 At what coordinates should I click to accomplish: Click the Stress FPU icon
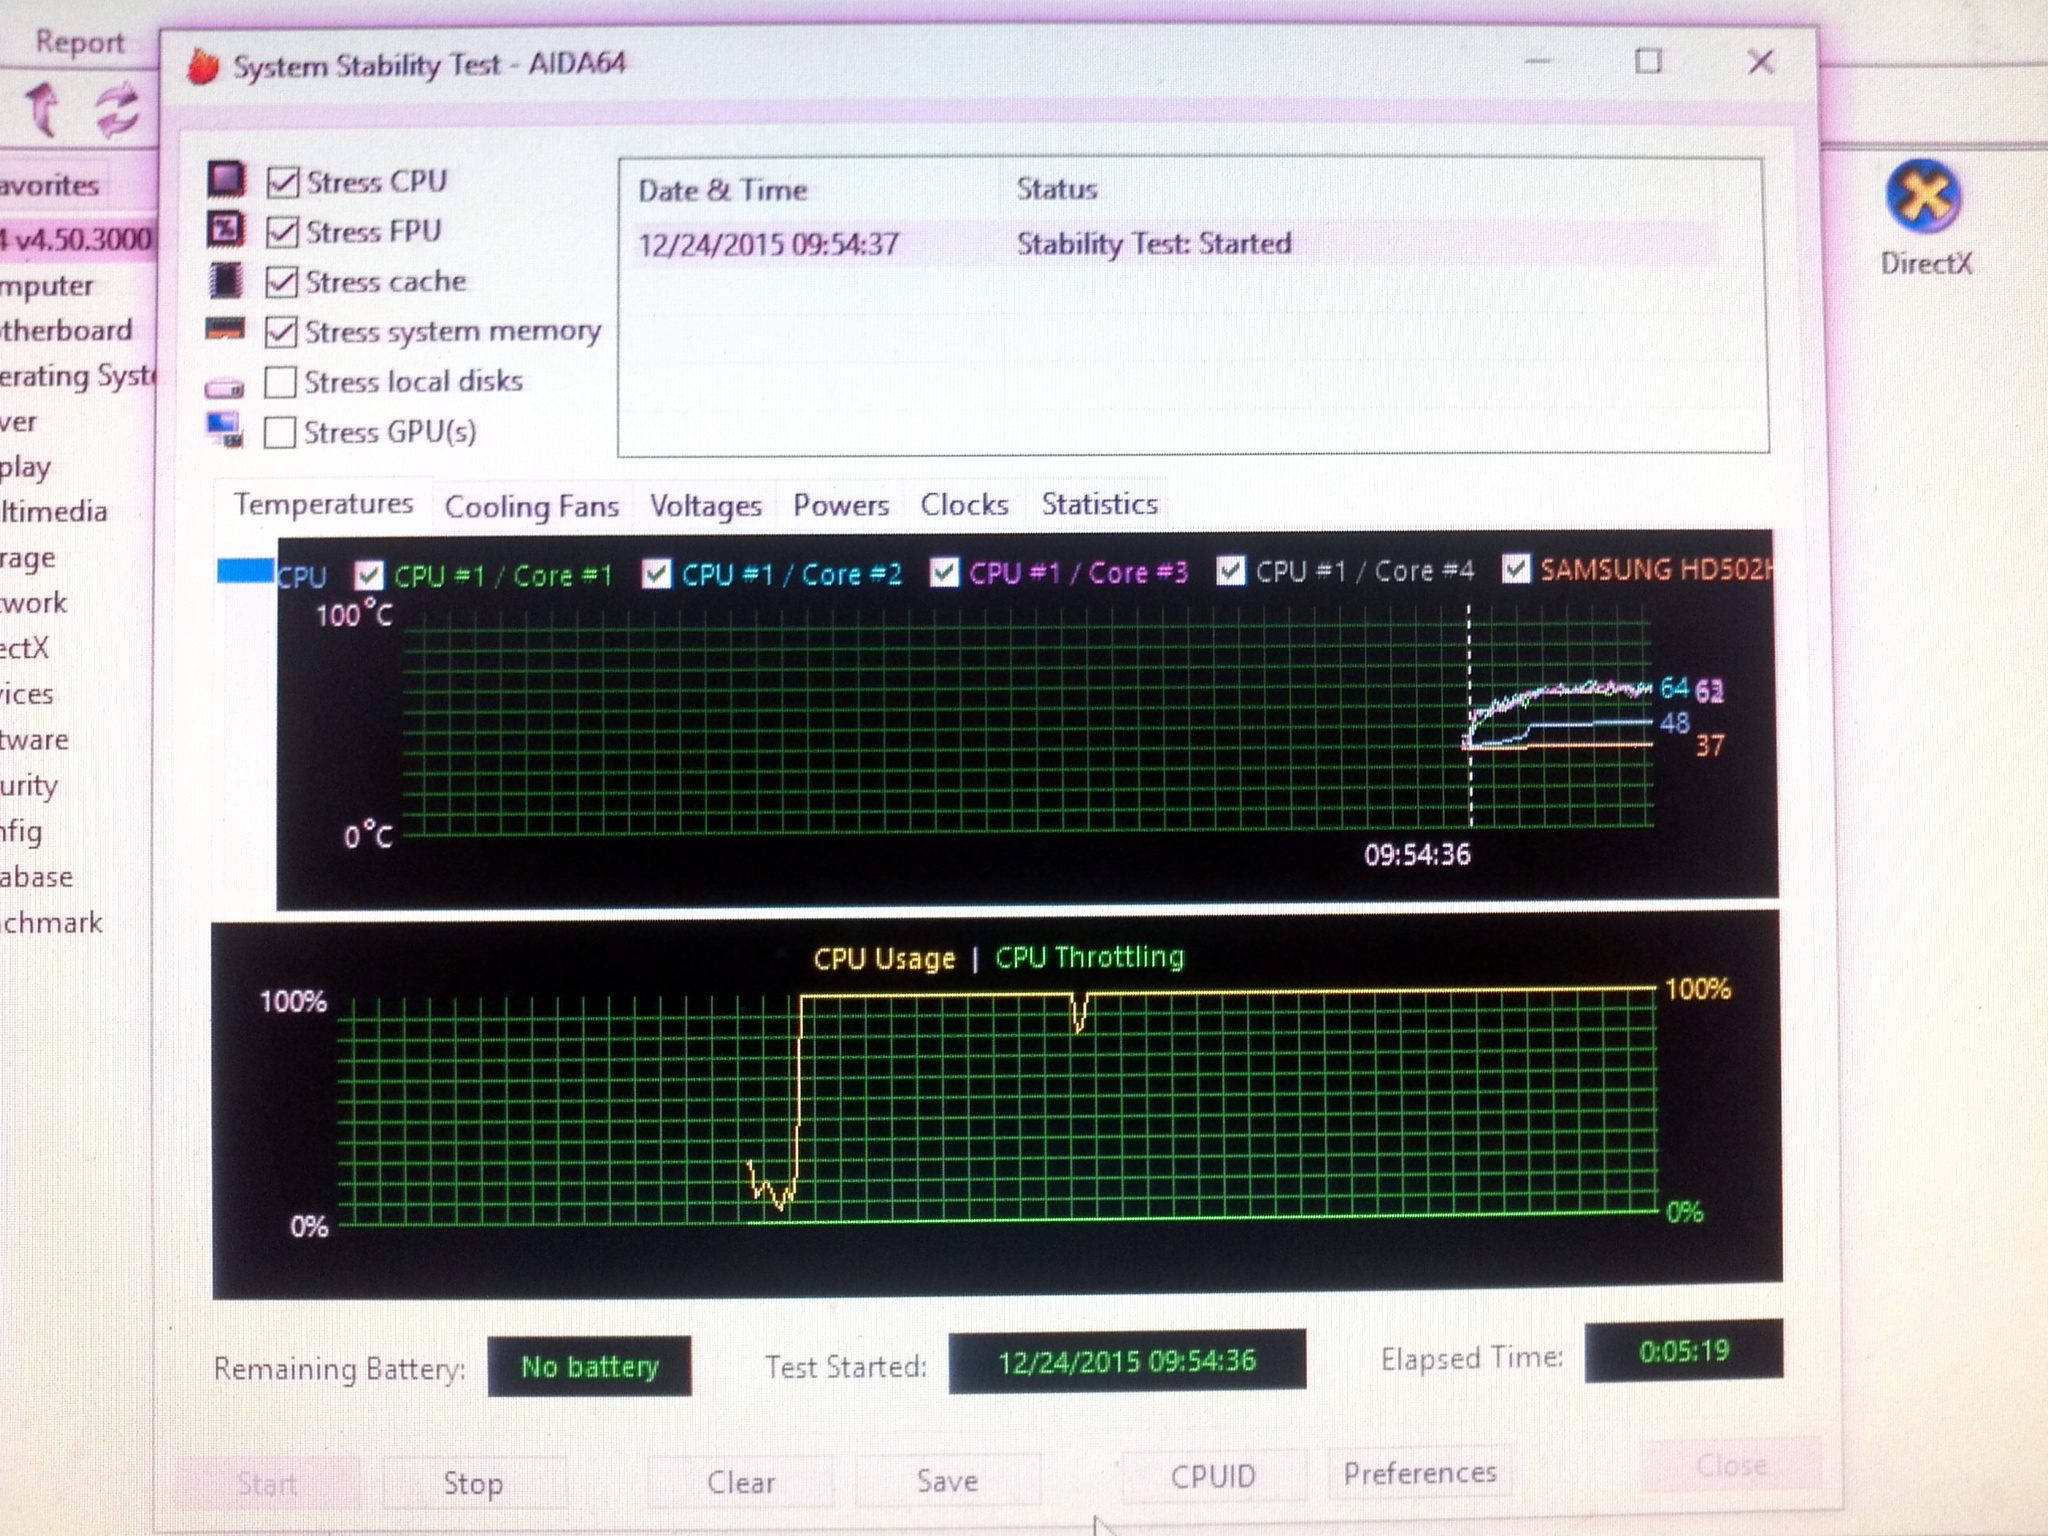coord(225,230)
